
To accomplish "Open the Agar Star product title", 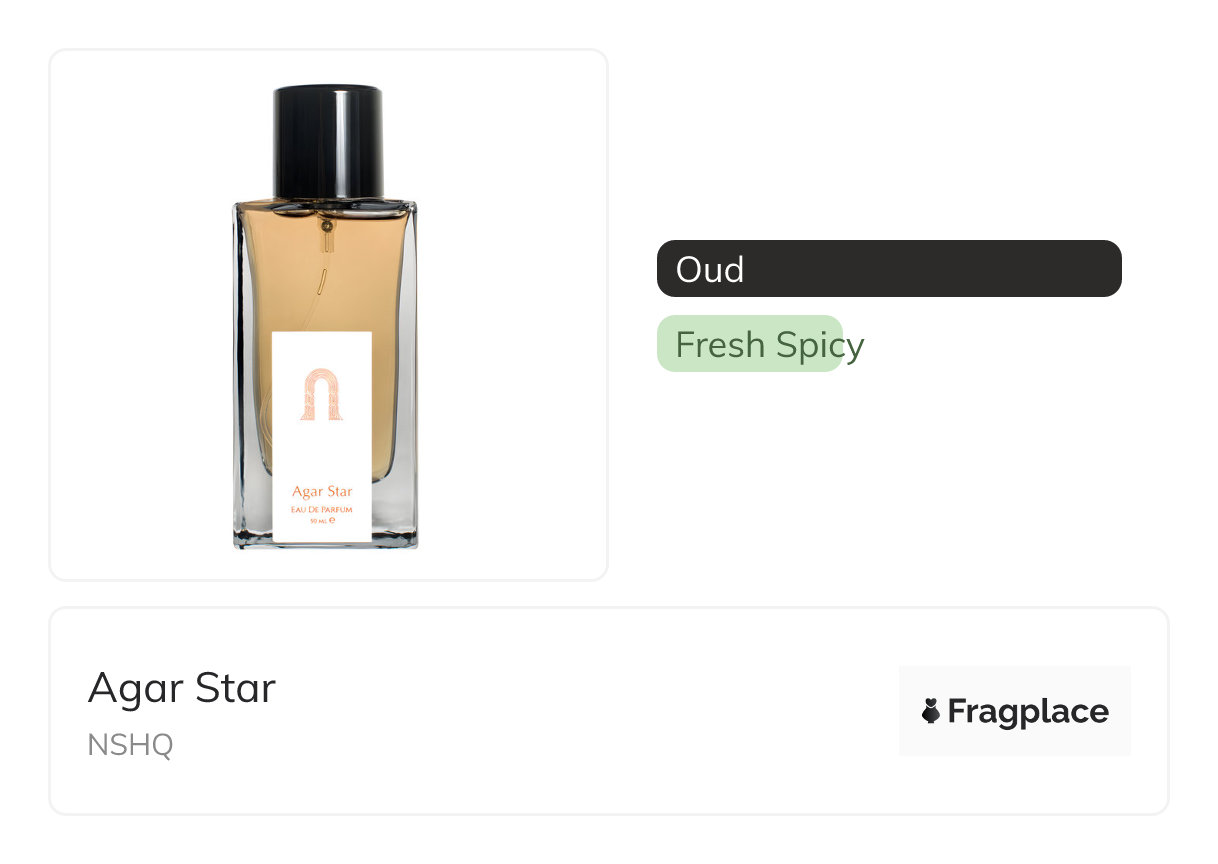I will pos(181,688).
